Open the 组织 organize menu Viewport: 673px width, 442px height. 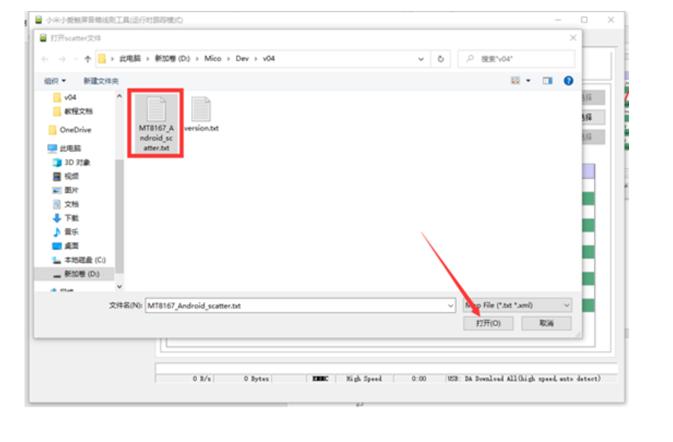[x=55, y=81]
